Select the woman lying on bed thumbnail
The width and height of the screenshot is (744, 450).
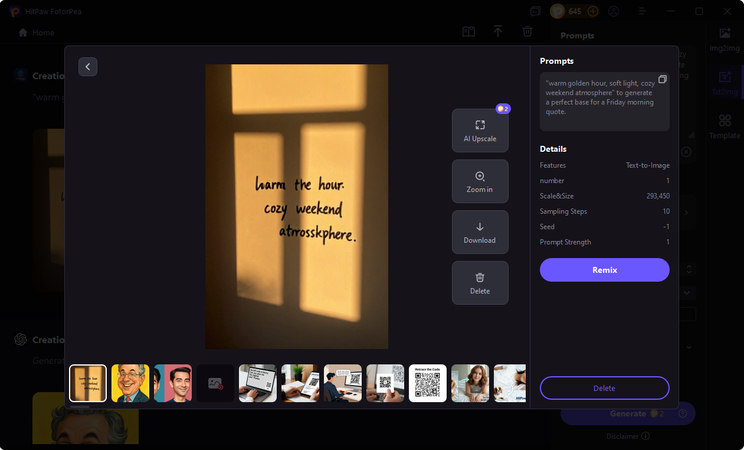tap(470, 383)
